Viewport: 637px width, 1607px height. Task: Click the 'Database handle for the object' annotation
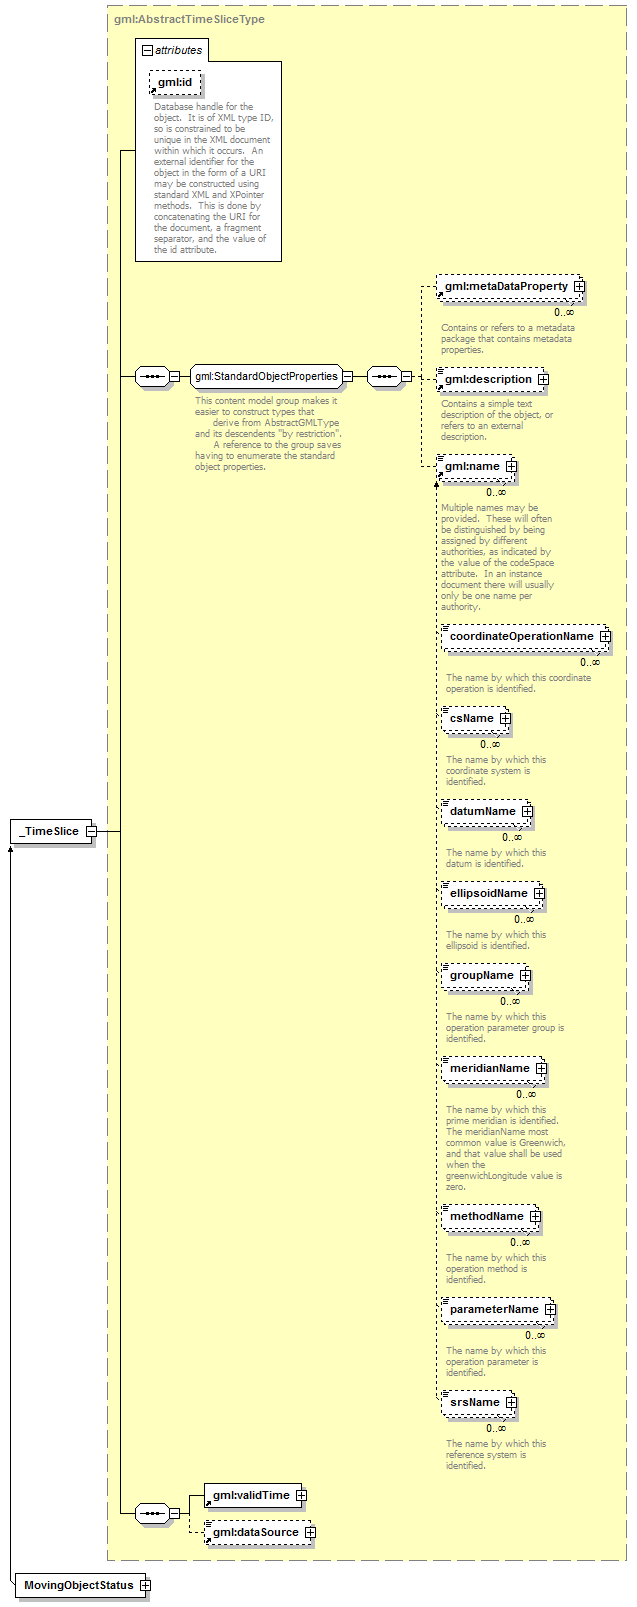[212, 178]
